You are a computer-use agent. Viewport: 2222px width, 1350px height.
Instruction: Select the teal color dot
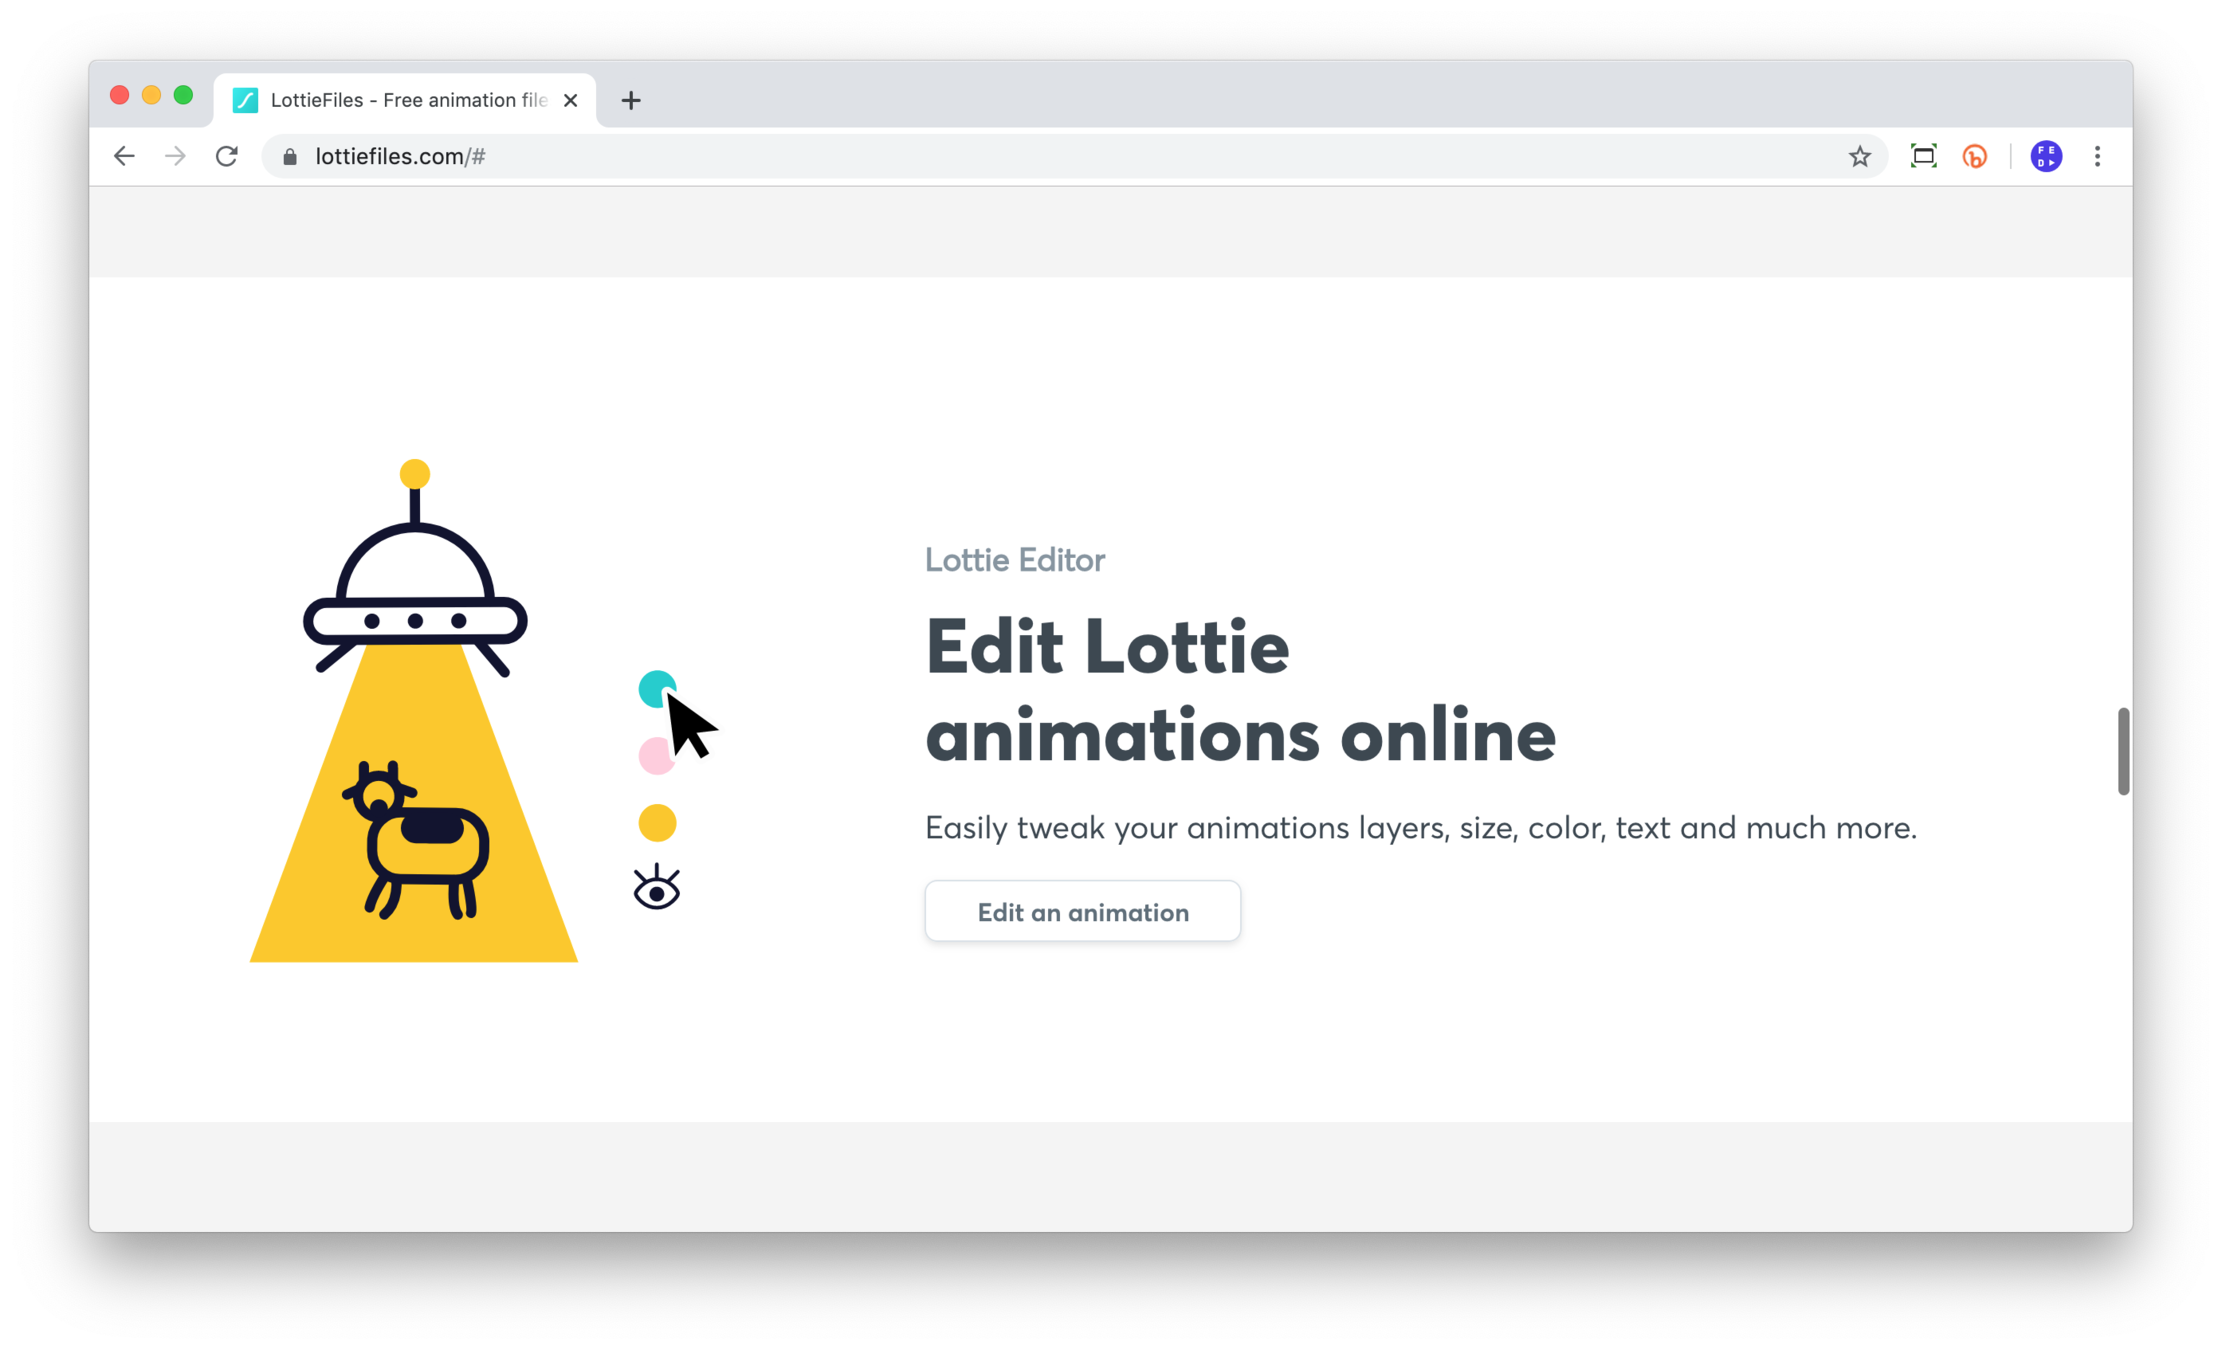click(x=655, y=689)
